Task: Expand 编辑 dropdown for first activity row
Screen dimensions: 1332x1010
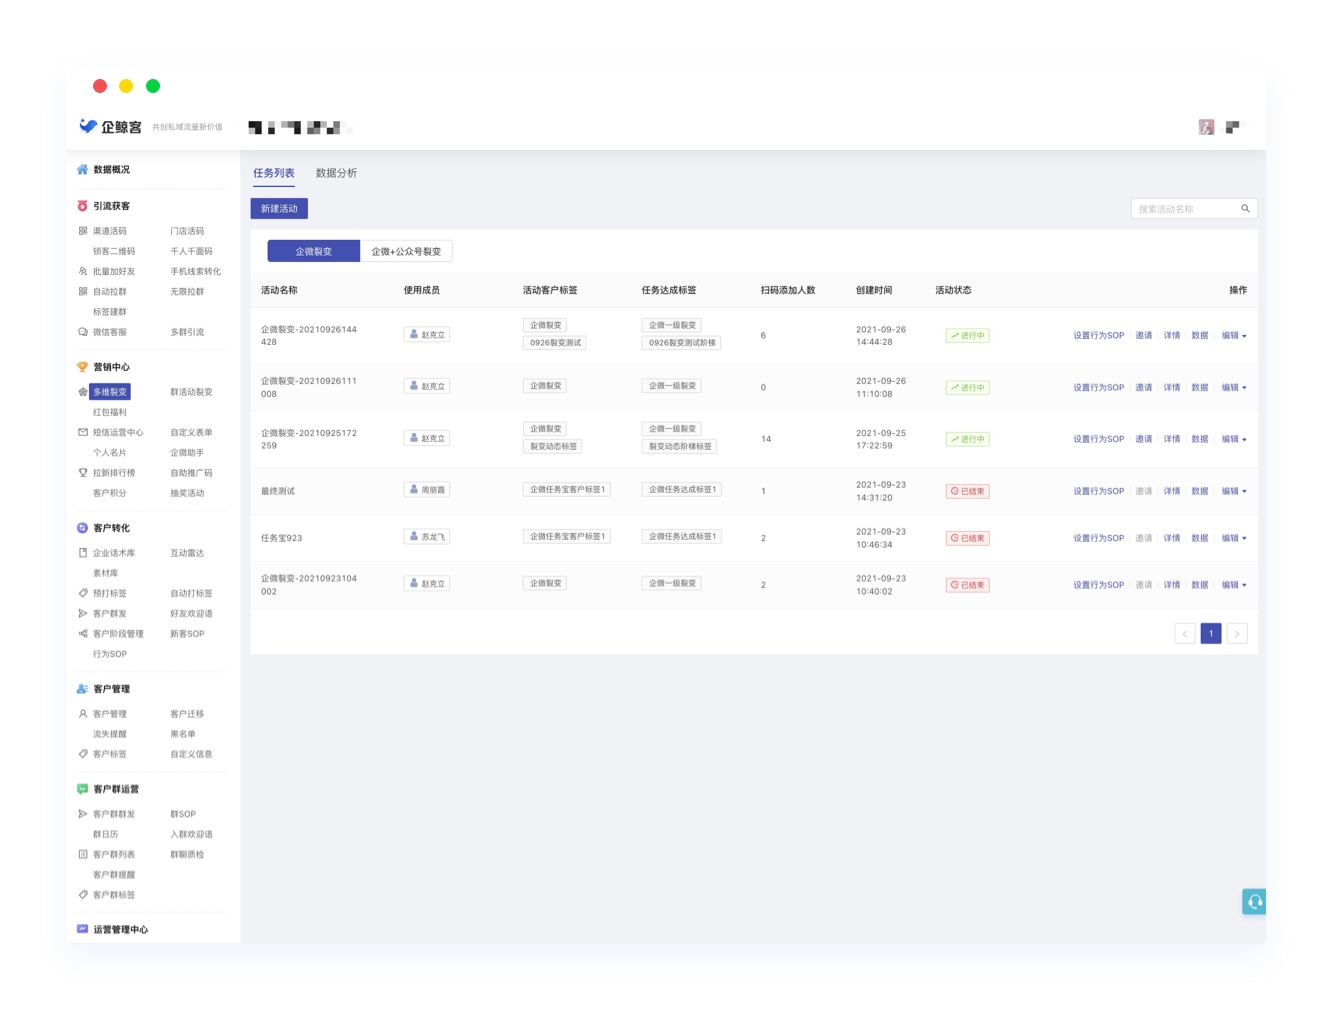Action: [x=1234, y=336]
